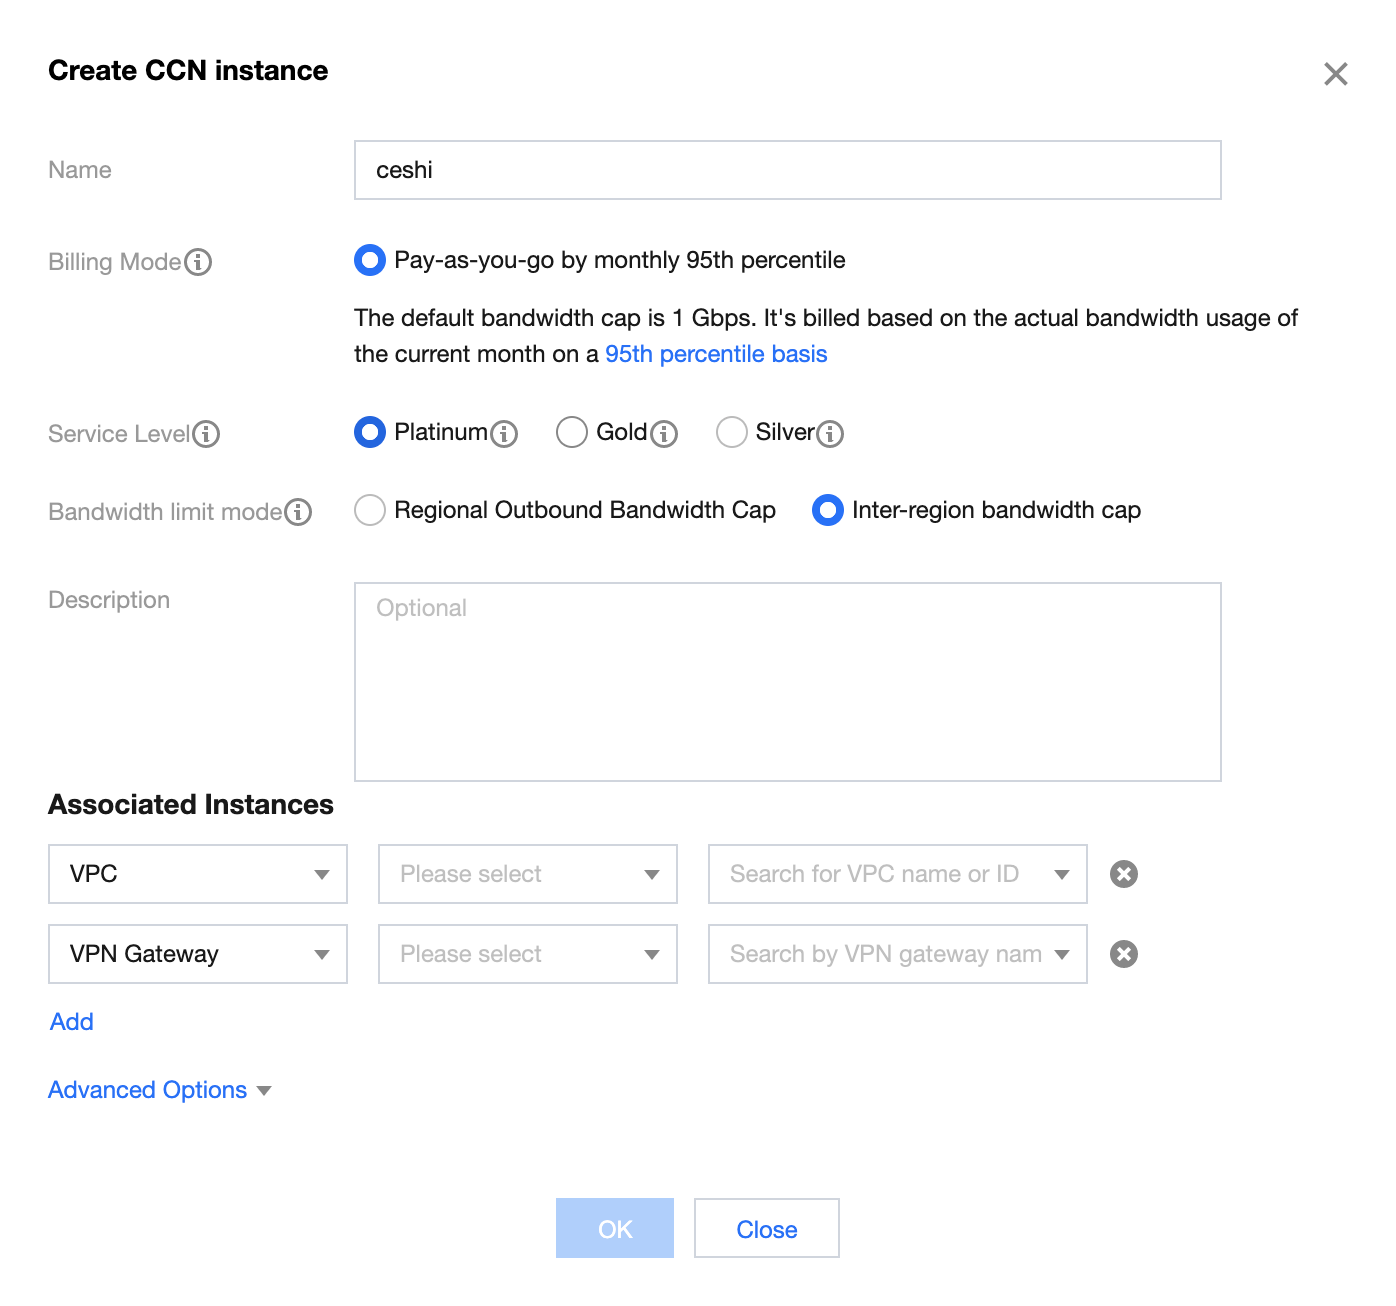
Task: Remove the VPN Gateway instance row
Action: [1124, 954]
